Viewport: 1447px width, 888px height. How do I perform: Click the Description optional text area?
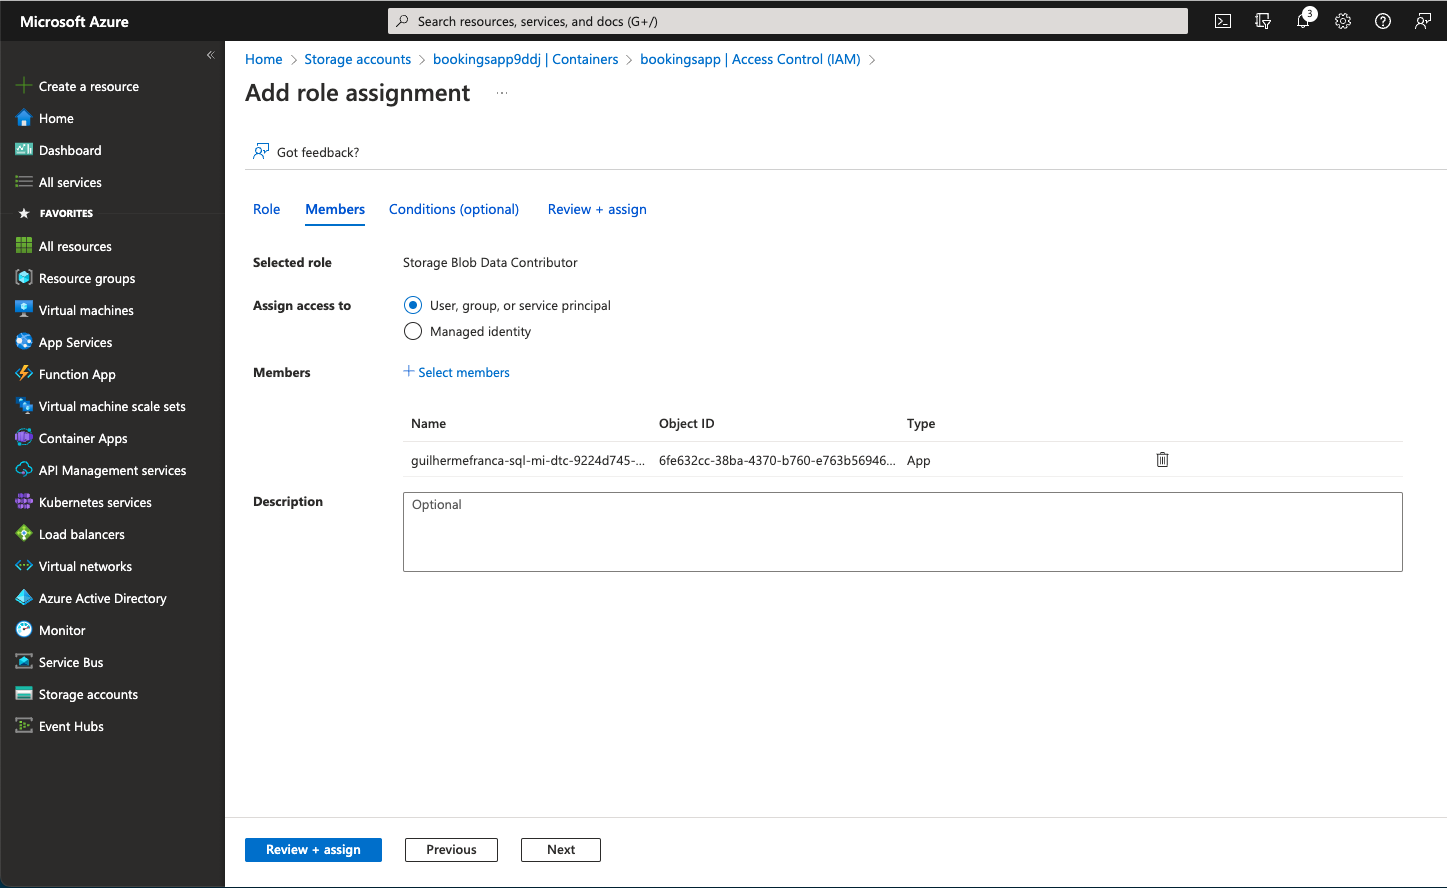(x=903, y=532)
